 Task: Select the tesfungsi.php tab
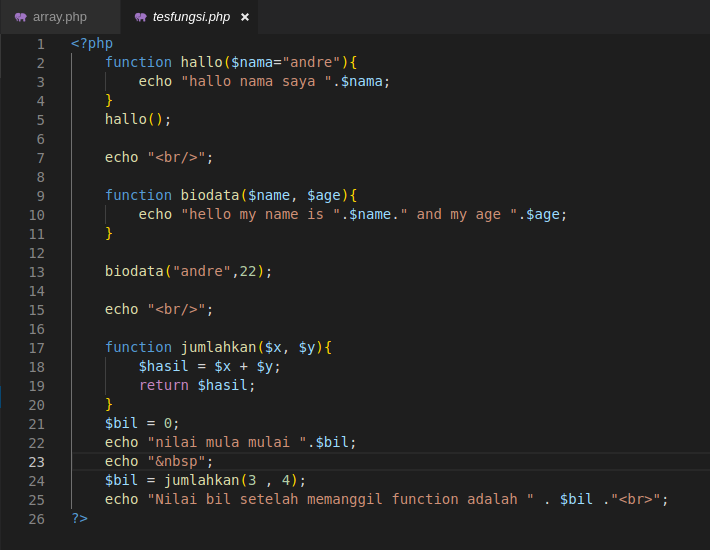[x=191, y=17]
